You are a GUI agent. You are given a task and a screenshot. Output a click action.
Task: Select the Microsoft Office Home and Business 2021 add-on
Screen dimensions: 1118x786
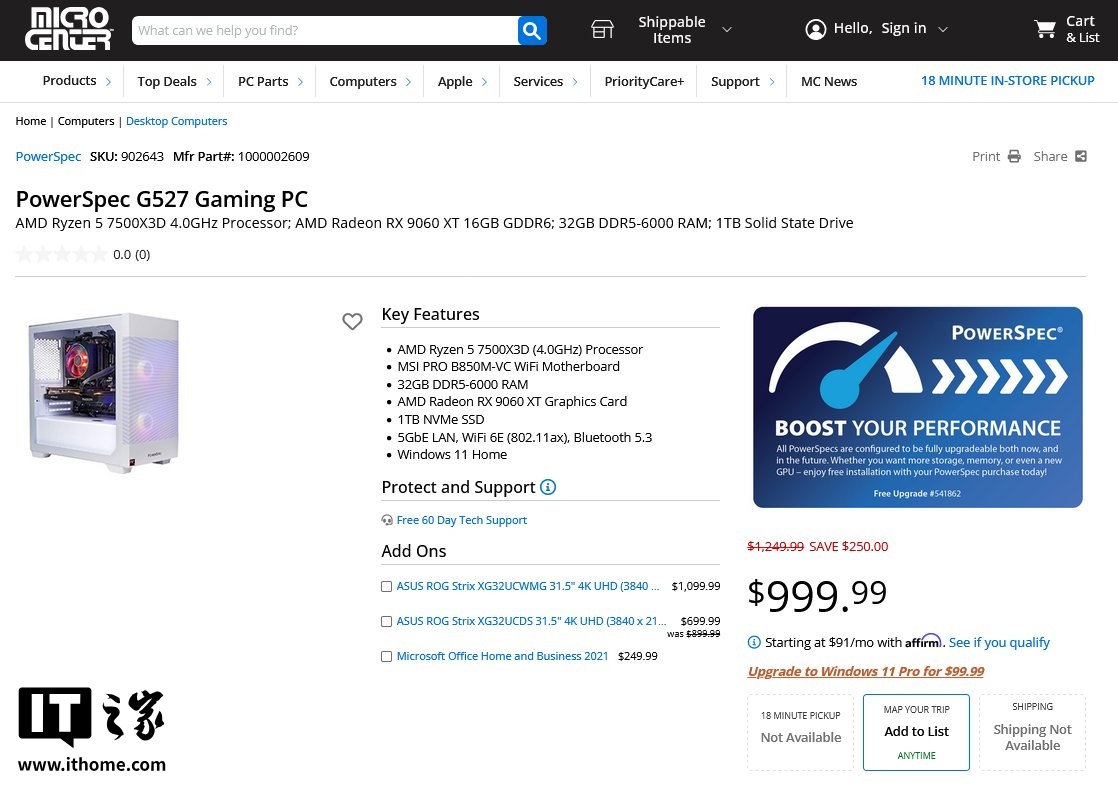point(386,656)
